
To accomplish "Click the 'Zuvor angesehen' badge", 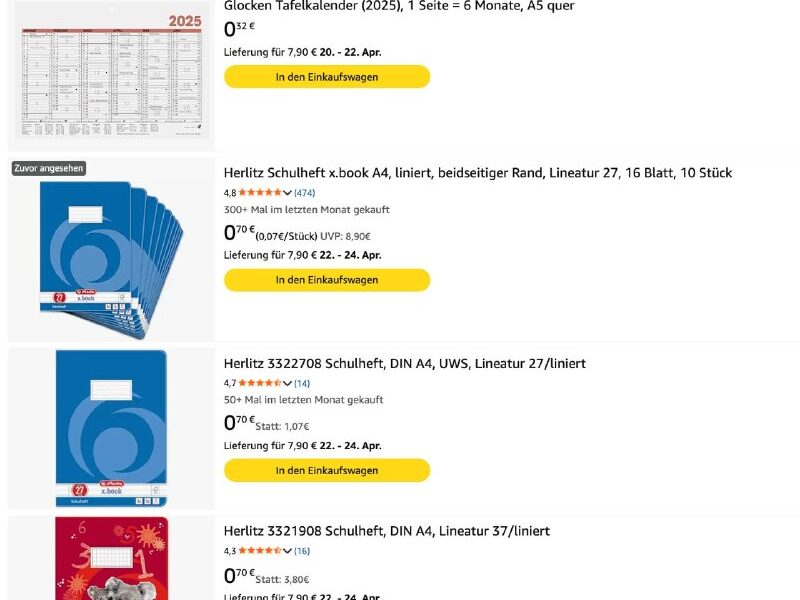I will coord(49,169).
